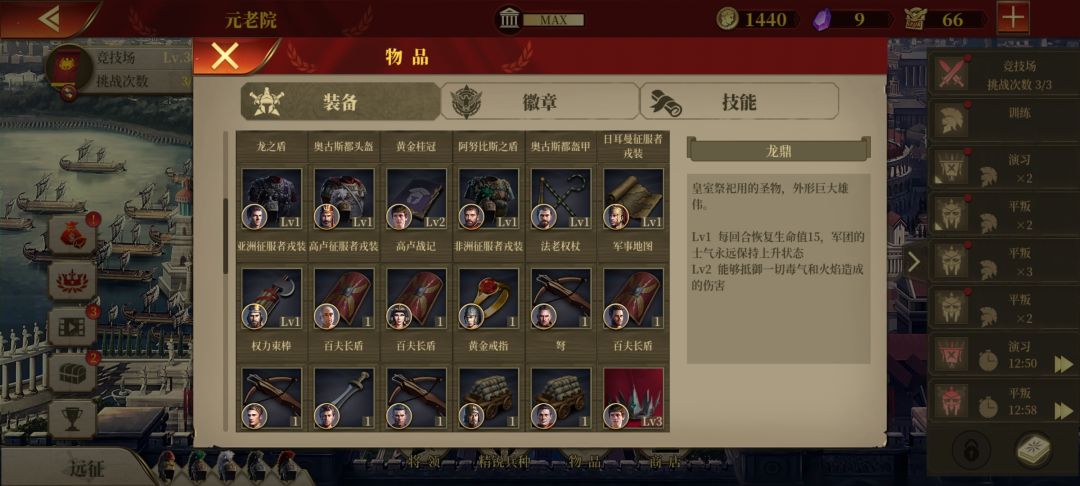This screenshot has width=1080, height=486.
Task: Open the gift bag icon on left sidebar
Action: [x=72, y=235]
